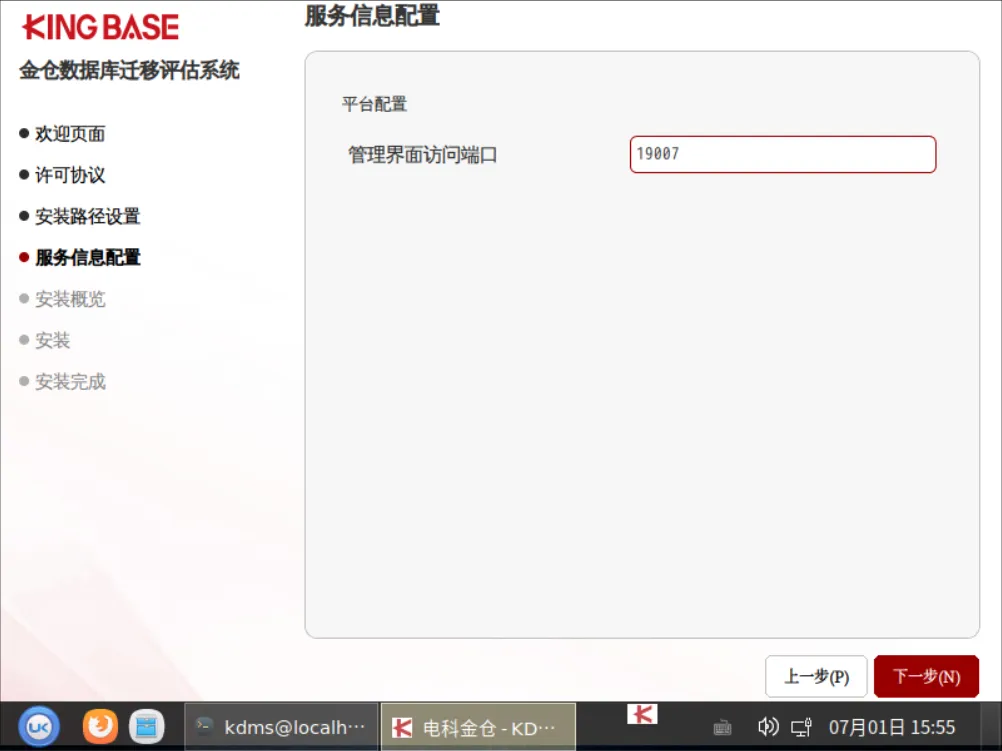Switch to kdms@localhost terminal taskbar window
The image size is (1002, 751).
pos(281,727)
